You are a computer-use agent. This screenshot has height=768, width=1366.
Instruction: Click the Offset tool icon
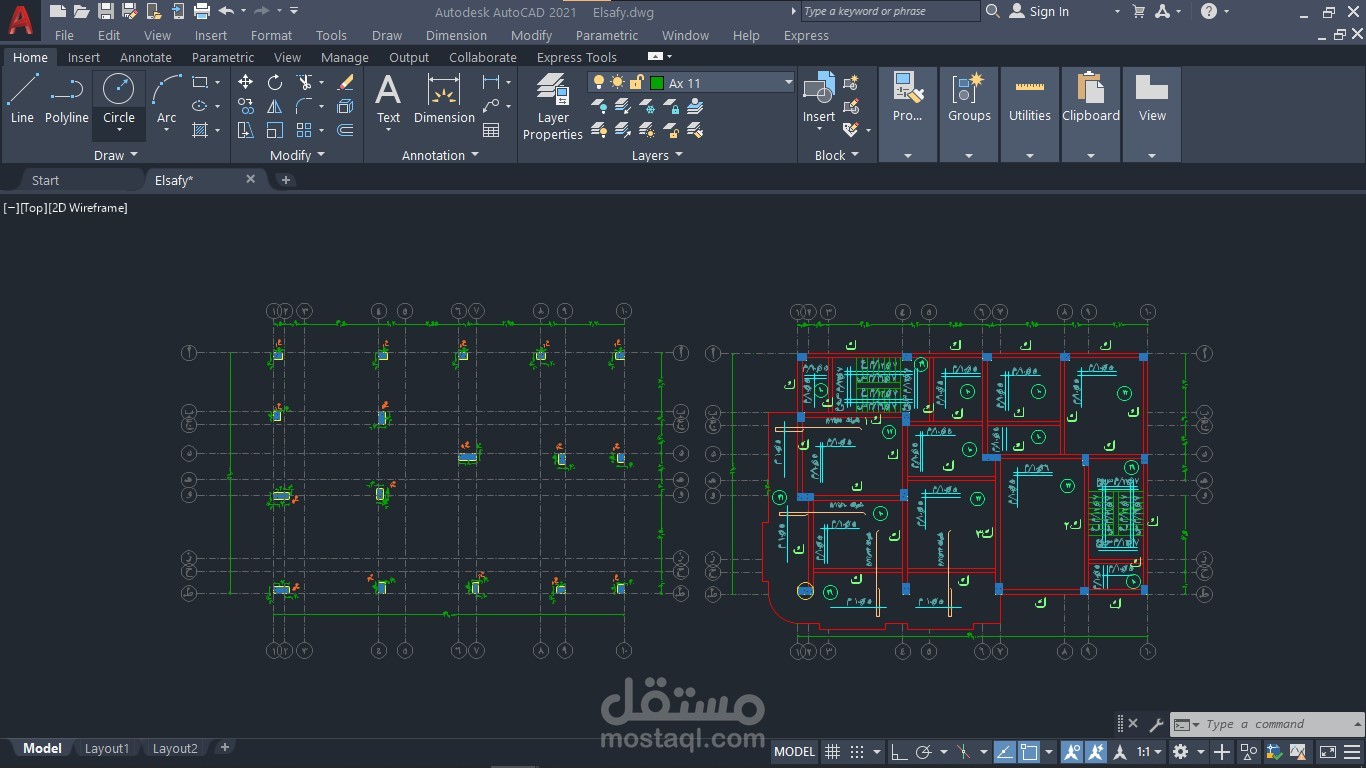pyautogui.click(x=346, y=130)
